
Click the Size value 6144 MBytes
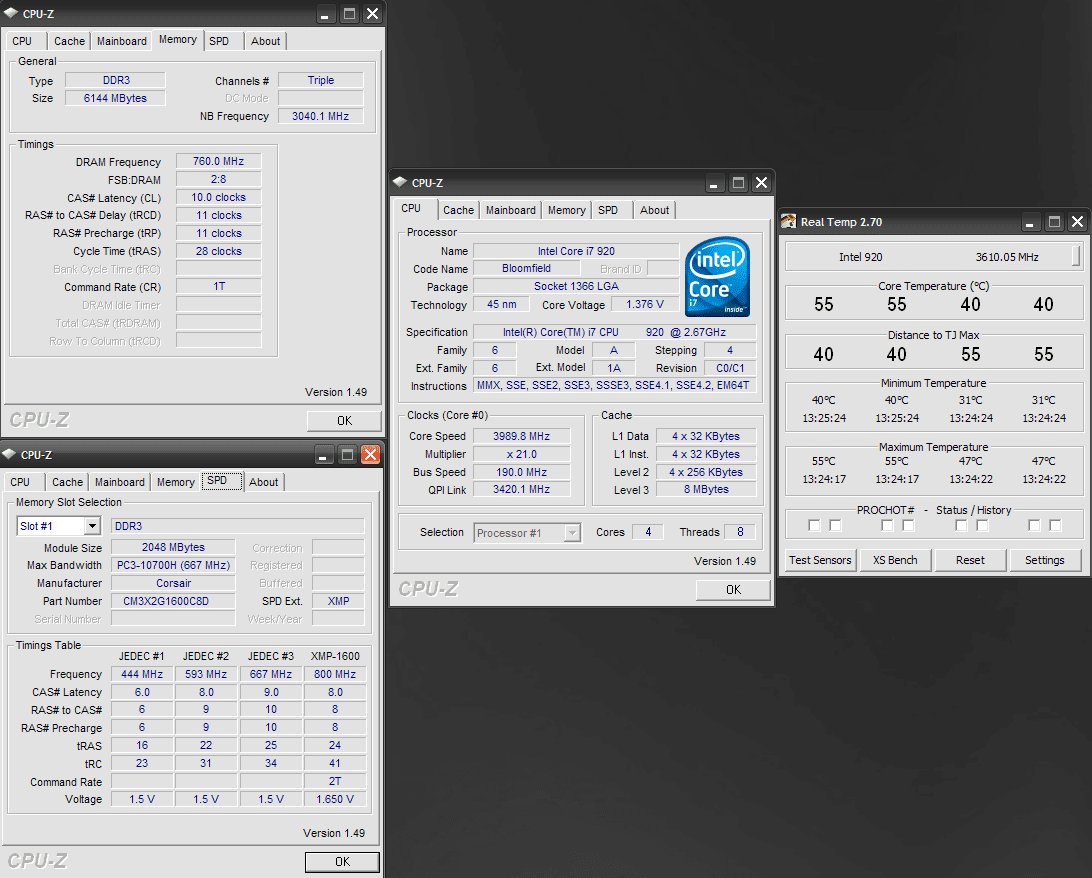pos(115,98)
